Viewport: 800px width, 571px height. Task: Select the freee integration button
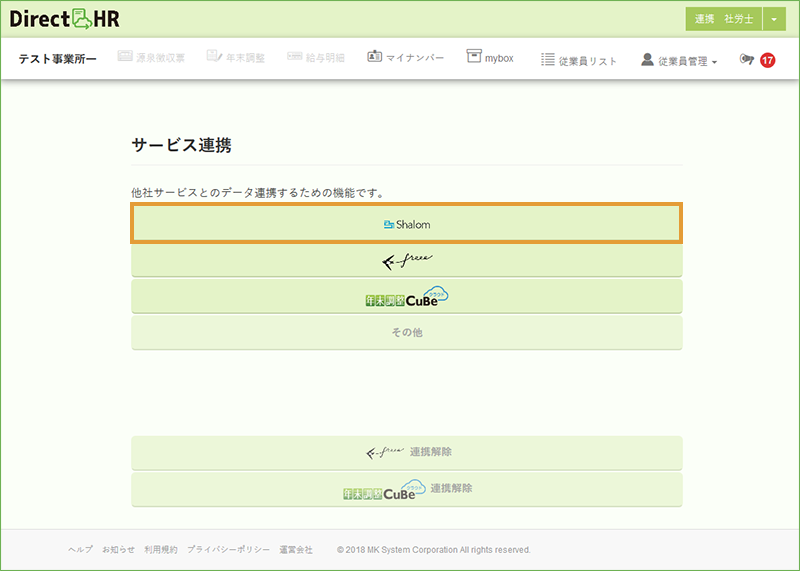tap(407, 260)
